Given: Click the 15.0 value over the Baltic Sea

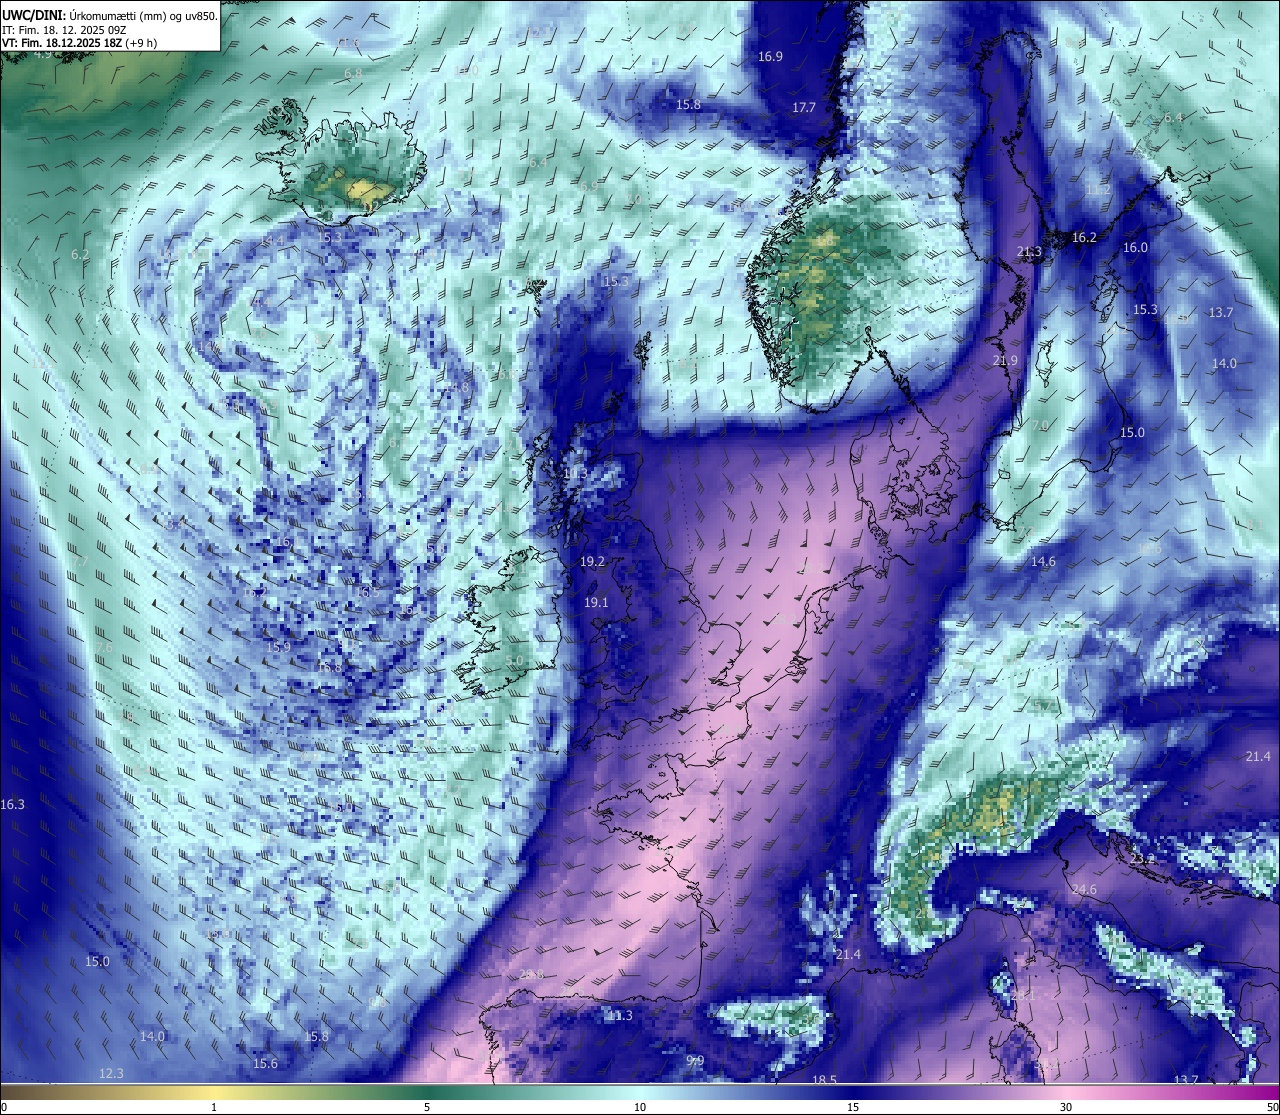Looking at the screenshot, I should (1131, 433).
